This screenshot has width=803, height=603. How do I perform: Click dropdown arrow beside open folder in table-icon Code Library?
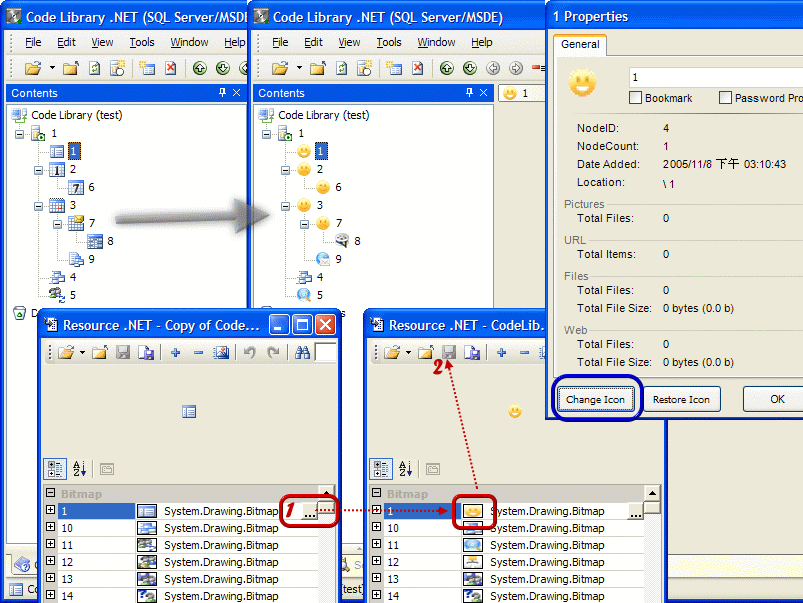[x=52, y=68]
